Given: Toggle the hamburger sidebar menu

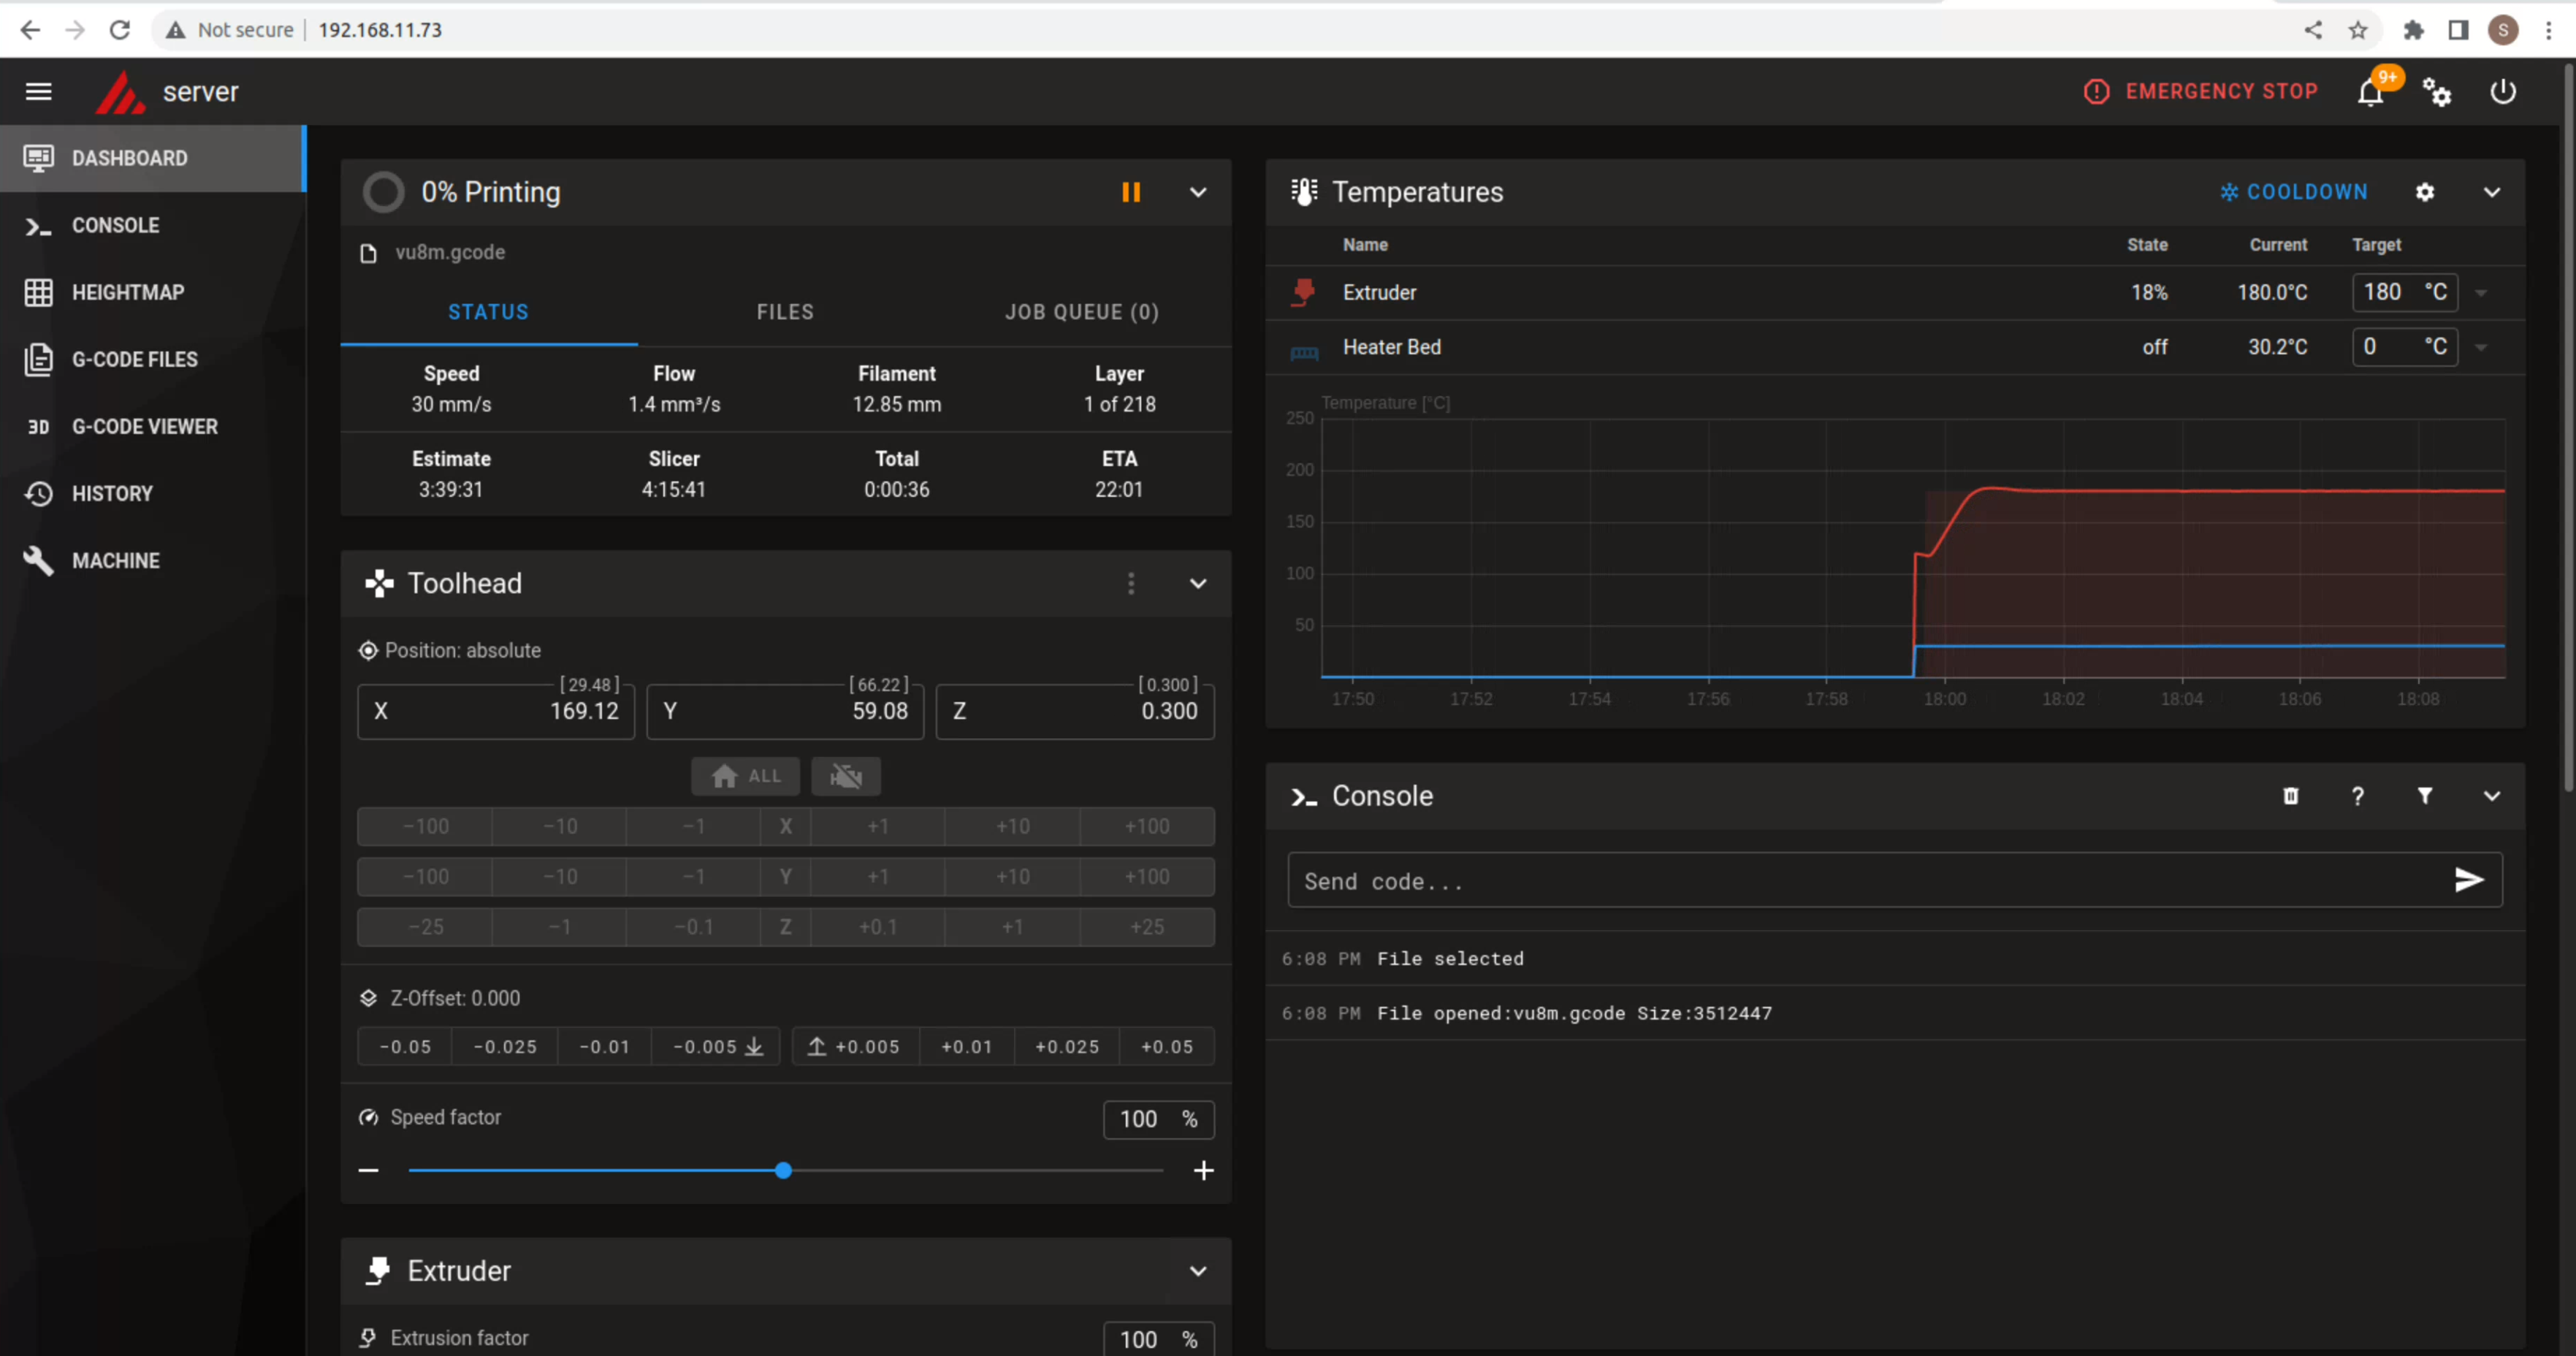Looking at the screenshot, I should 38,92.
